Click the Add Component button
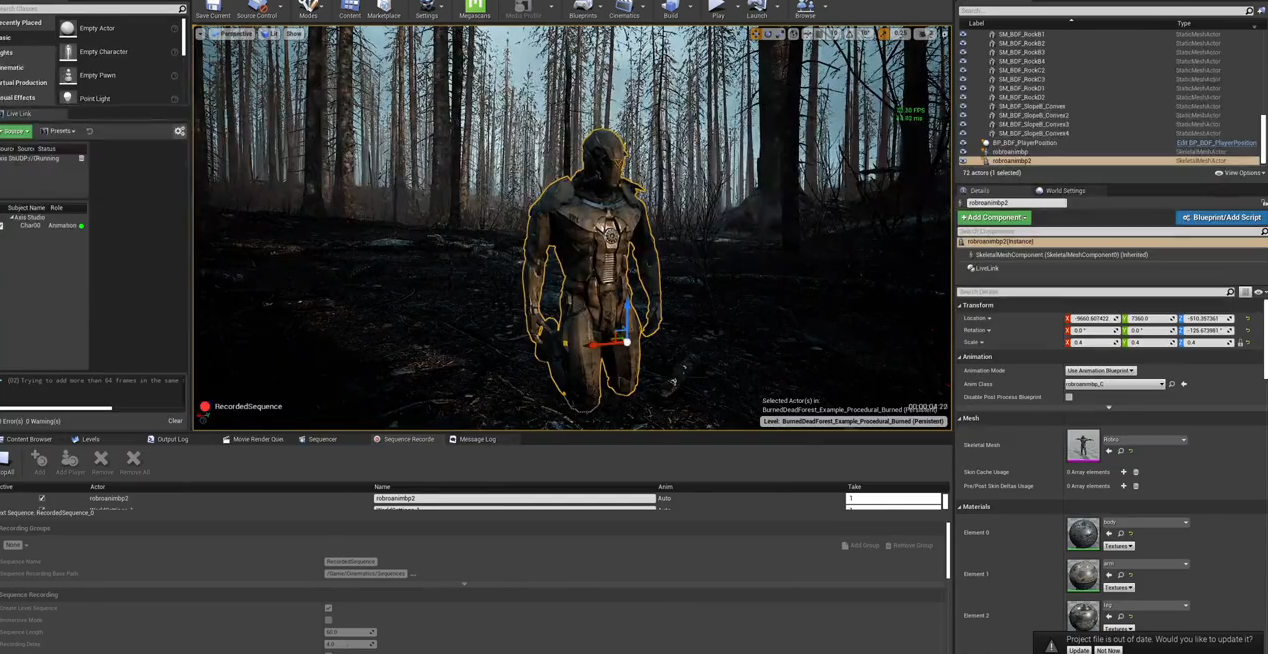1268x654 pixels. pos(994,217)
